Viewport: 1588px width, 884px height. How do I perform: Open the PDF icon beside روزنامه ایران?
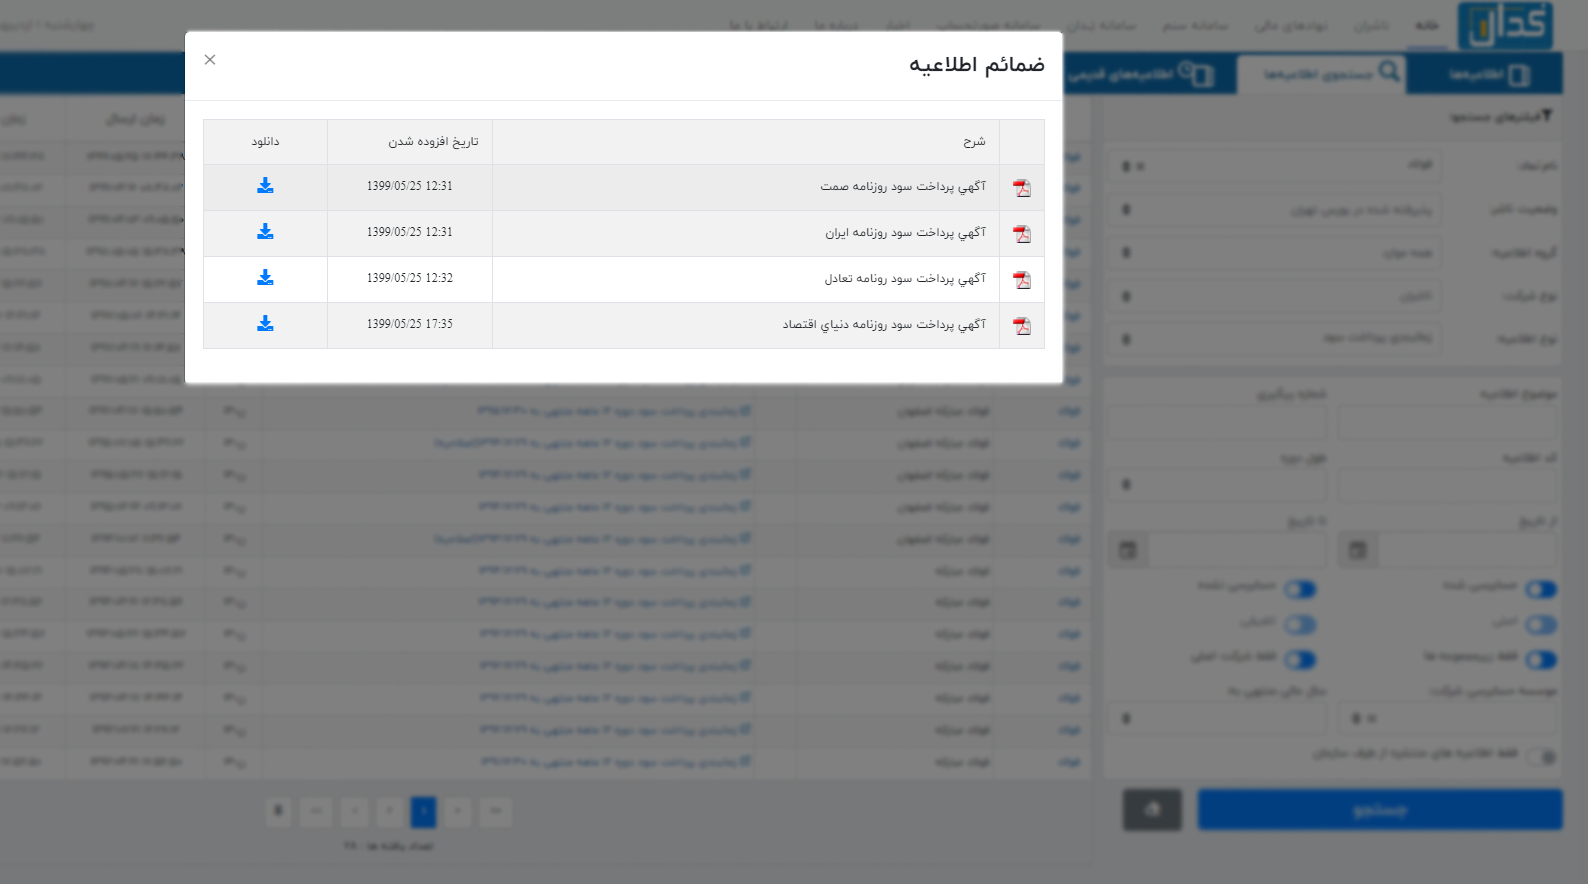(1021, 234)
